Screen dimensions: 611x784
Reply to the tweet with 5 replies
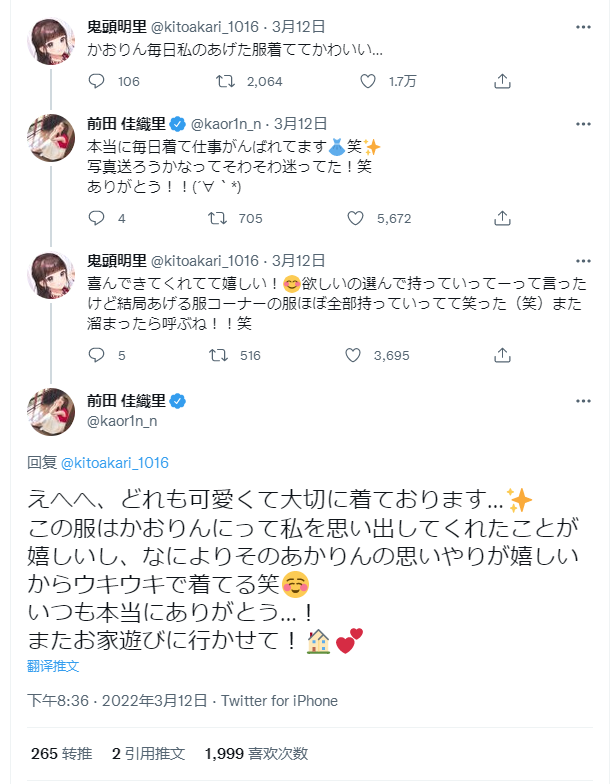[x=97, y=354]
